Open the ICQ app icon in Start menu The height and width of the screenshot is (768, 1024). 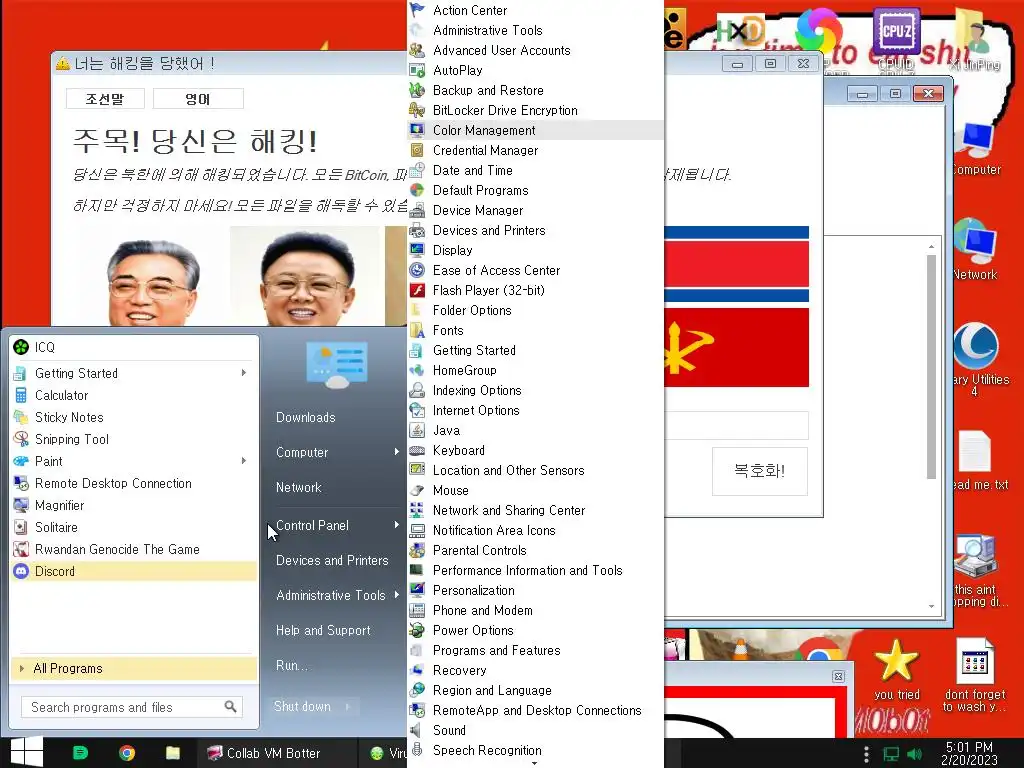[21, 347]
